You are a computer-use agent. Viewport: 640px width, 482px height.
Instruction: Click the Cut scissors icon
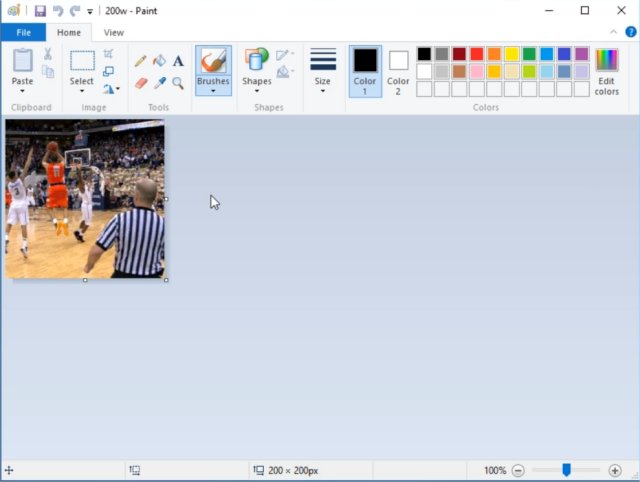pos(47,54)
